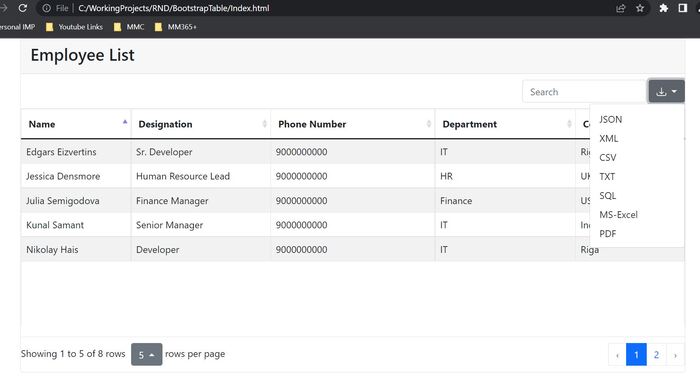Click the share page icon in address bar

pyautogui.click(x=621, y=8)
